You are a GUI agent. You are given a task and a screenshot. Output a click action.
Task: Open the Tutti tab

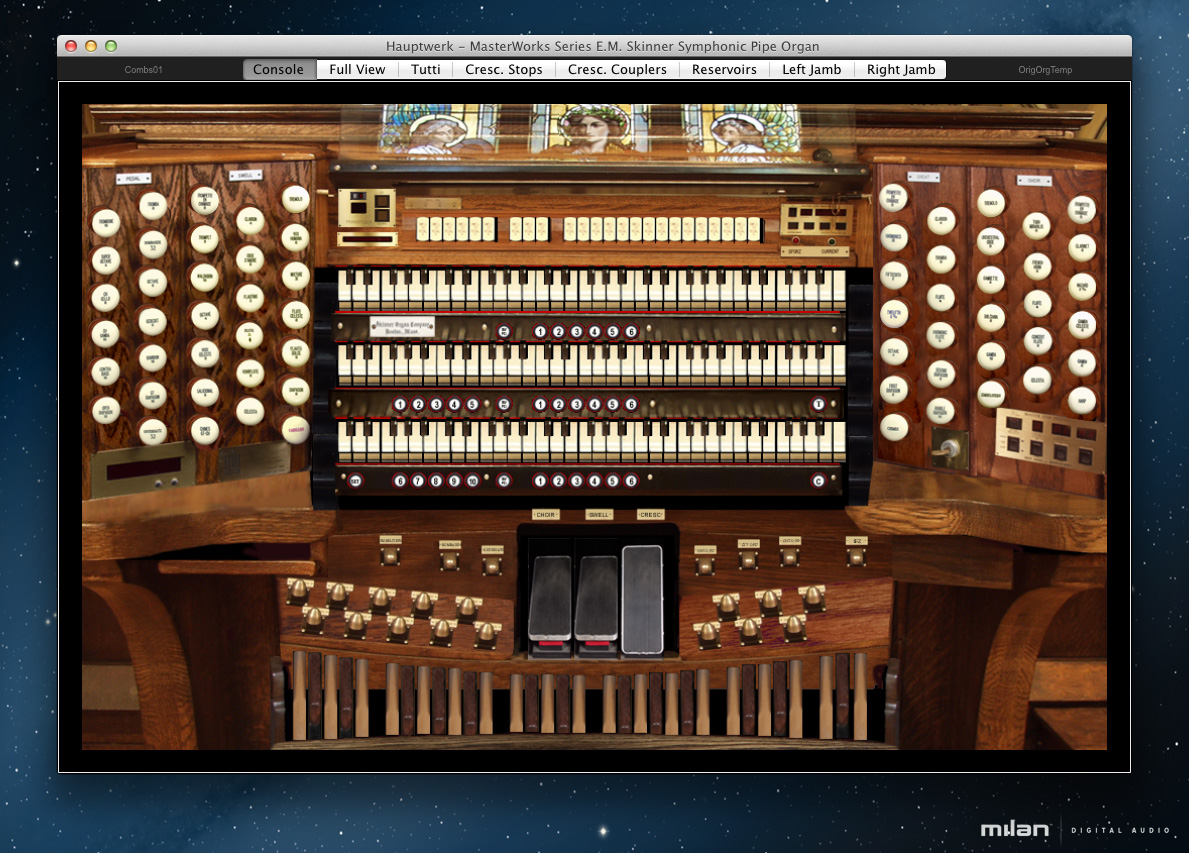(x=425, y=69)
